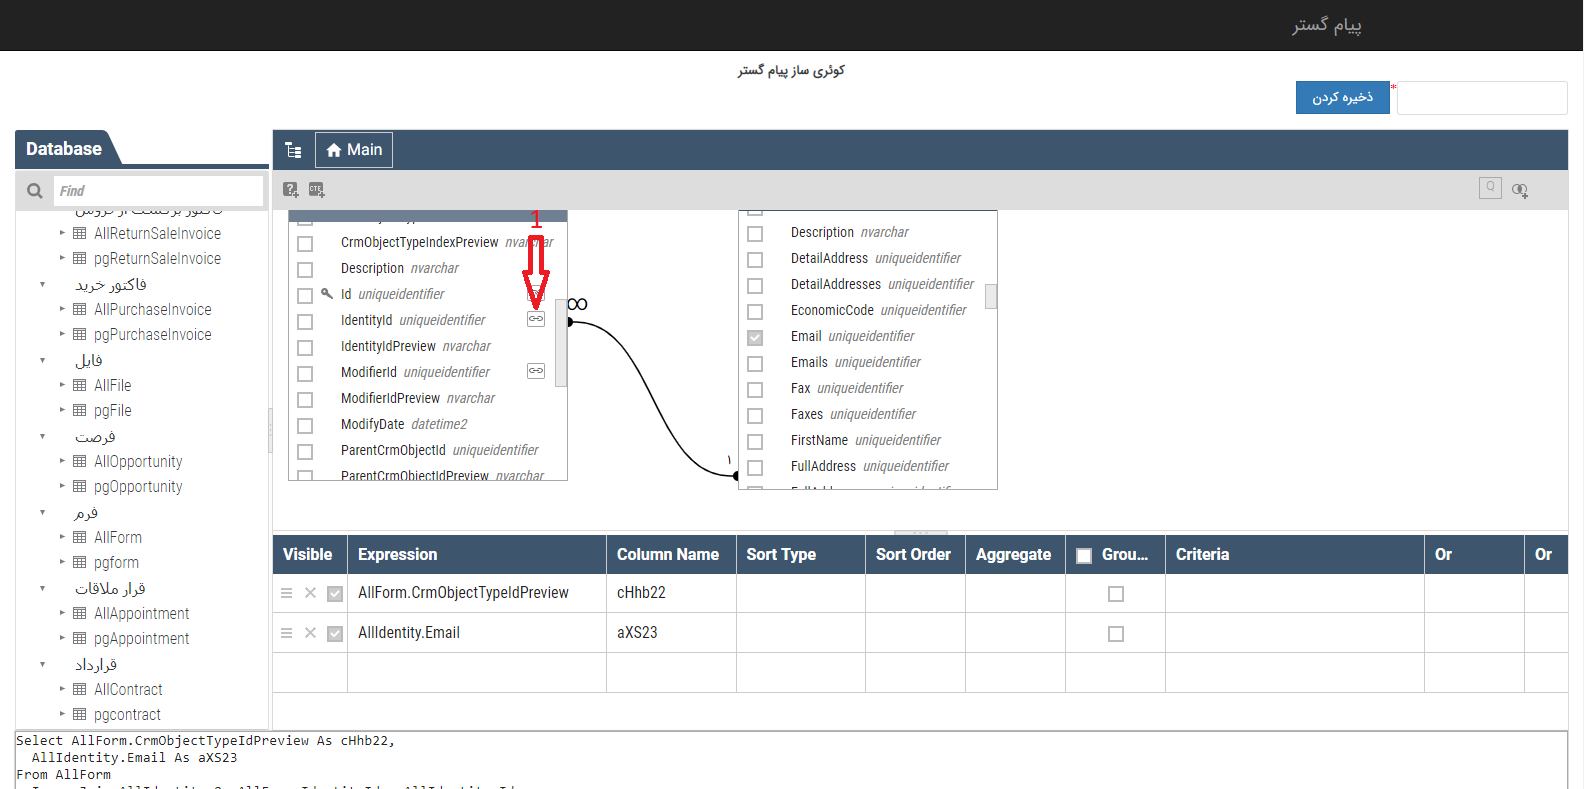Remove the AllIdentity.Email row with its X icon
Viewport: 1584px width, 789px height.
(310, 633)
